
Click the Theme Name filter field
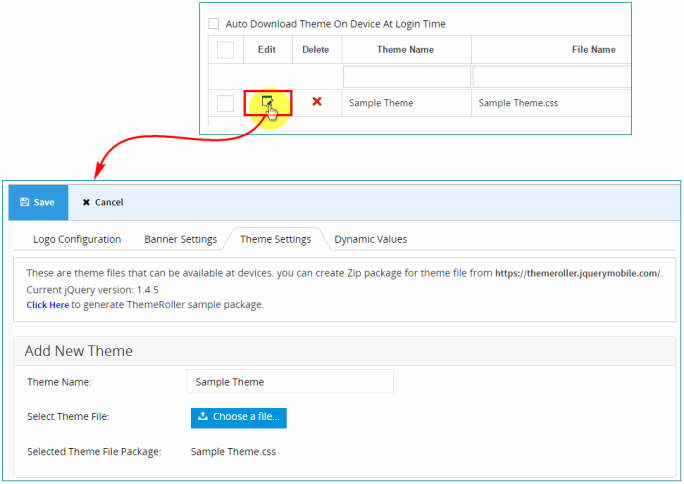(407, 77)
